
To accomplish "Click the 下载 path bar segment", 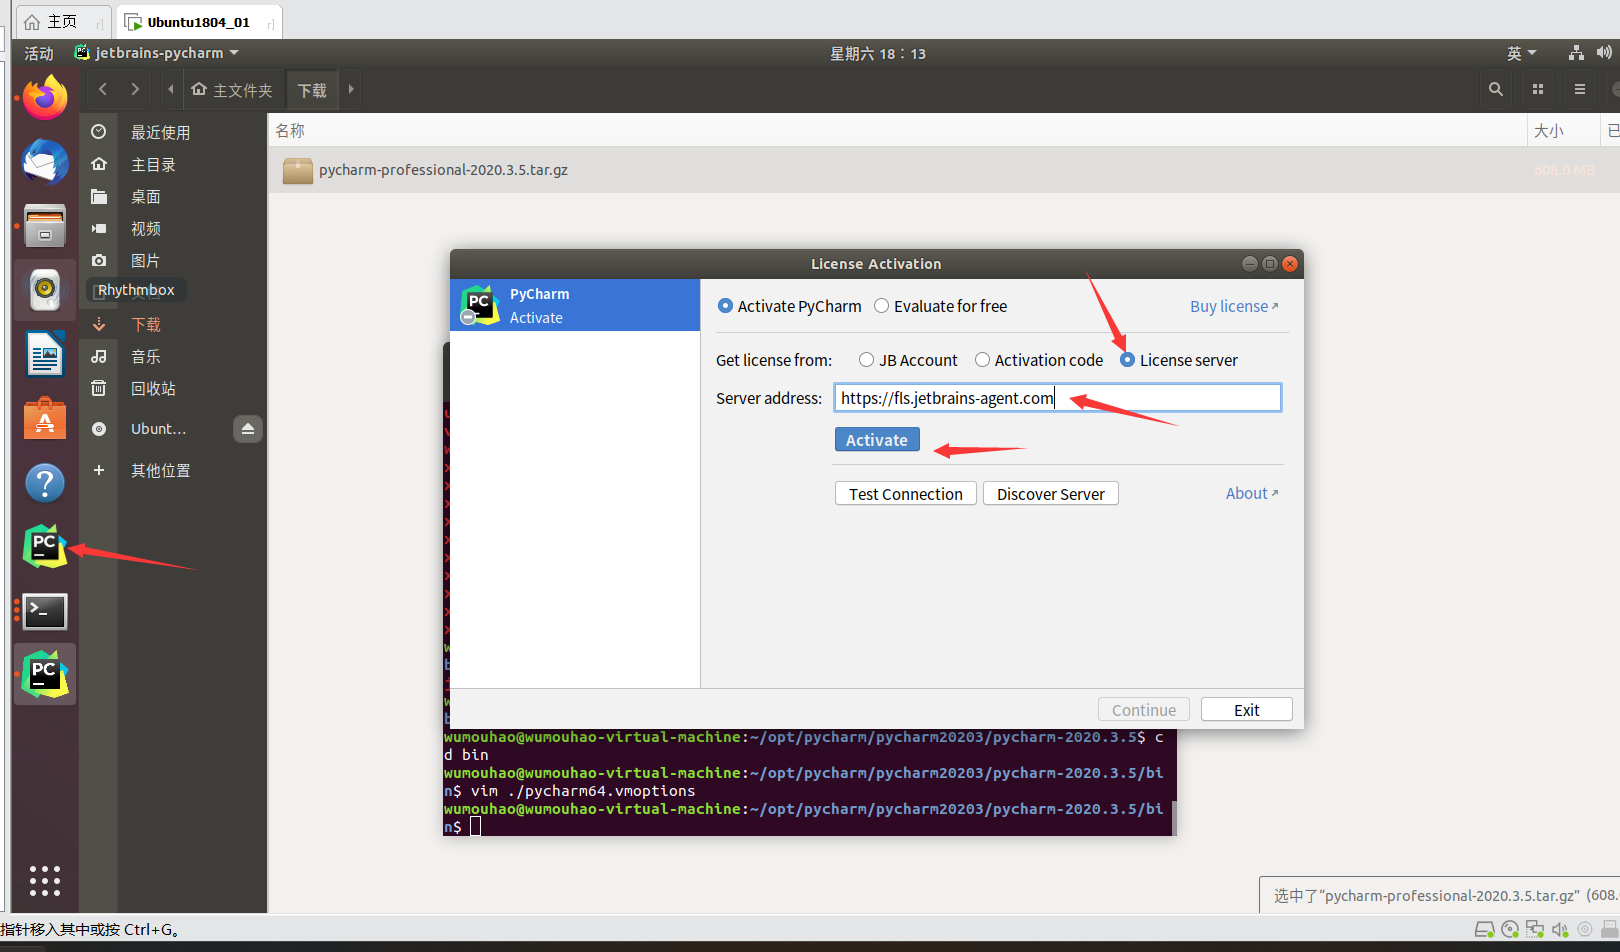I will (x=312, y=90).
